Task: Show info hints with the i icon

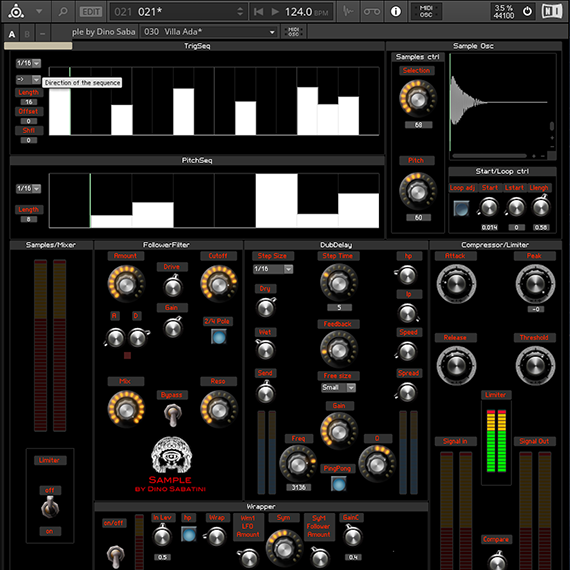Action: 396,12
